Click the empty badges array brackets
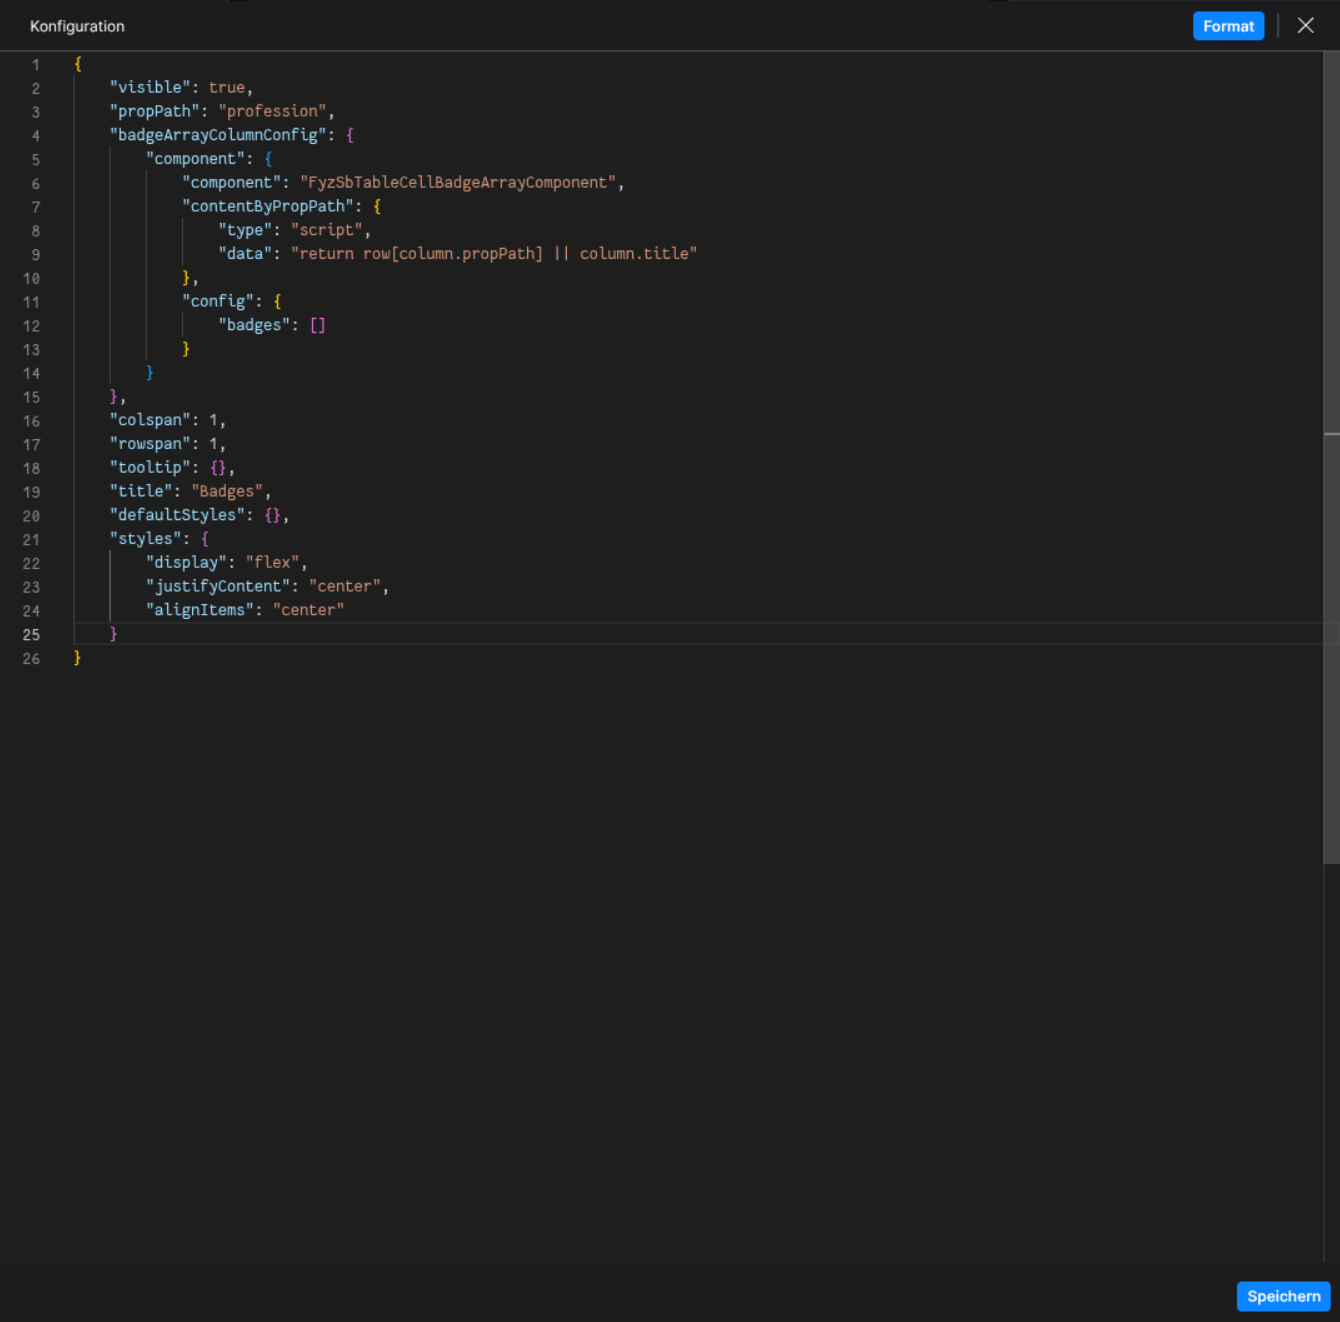The image size is (1340, 1322). click(x=318, y=324)
